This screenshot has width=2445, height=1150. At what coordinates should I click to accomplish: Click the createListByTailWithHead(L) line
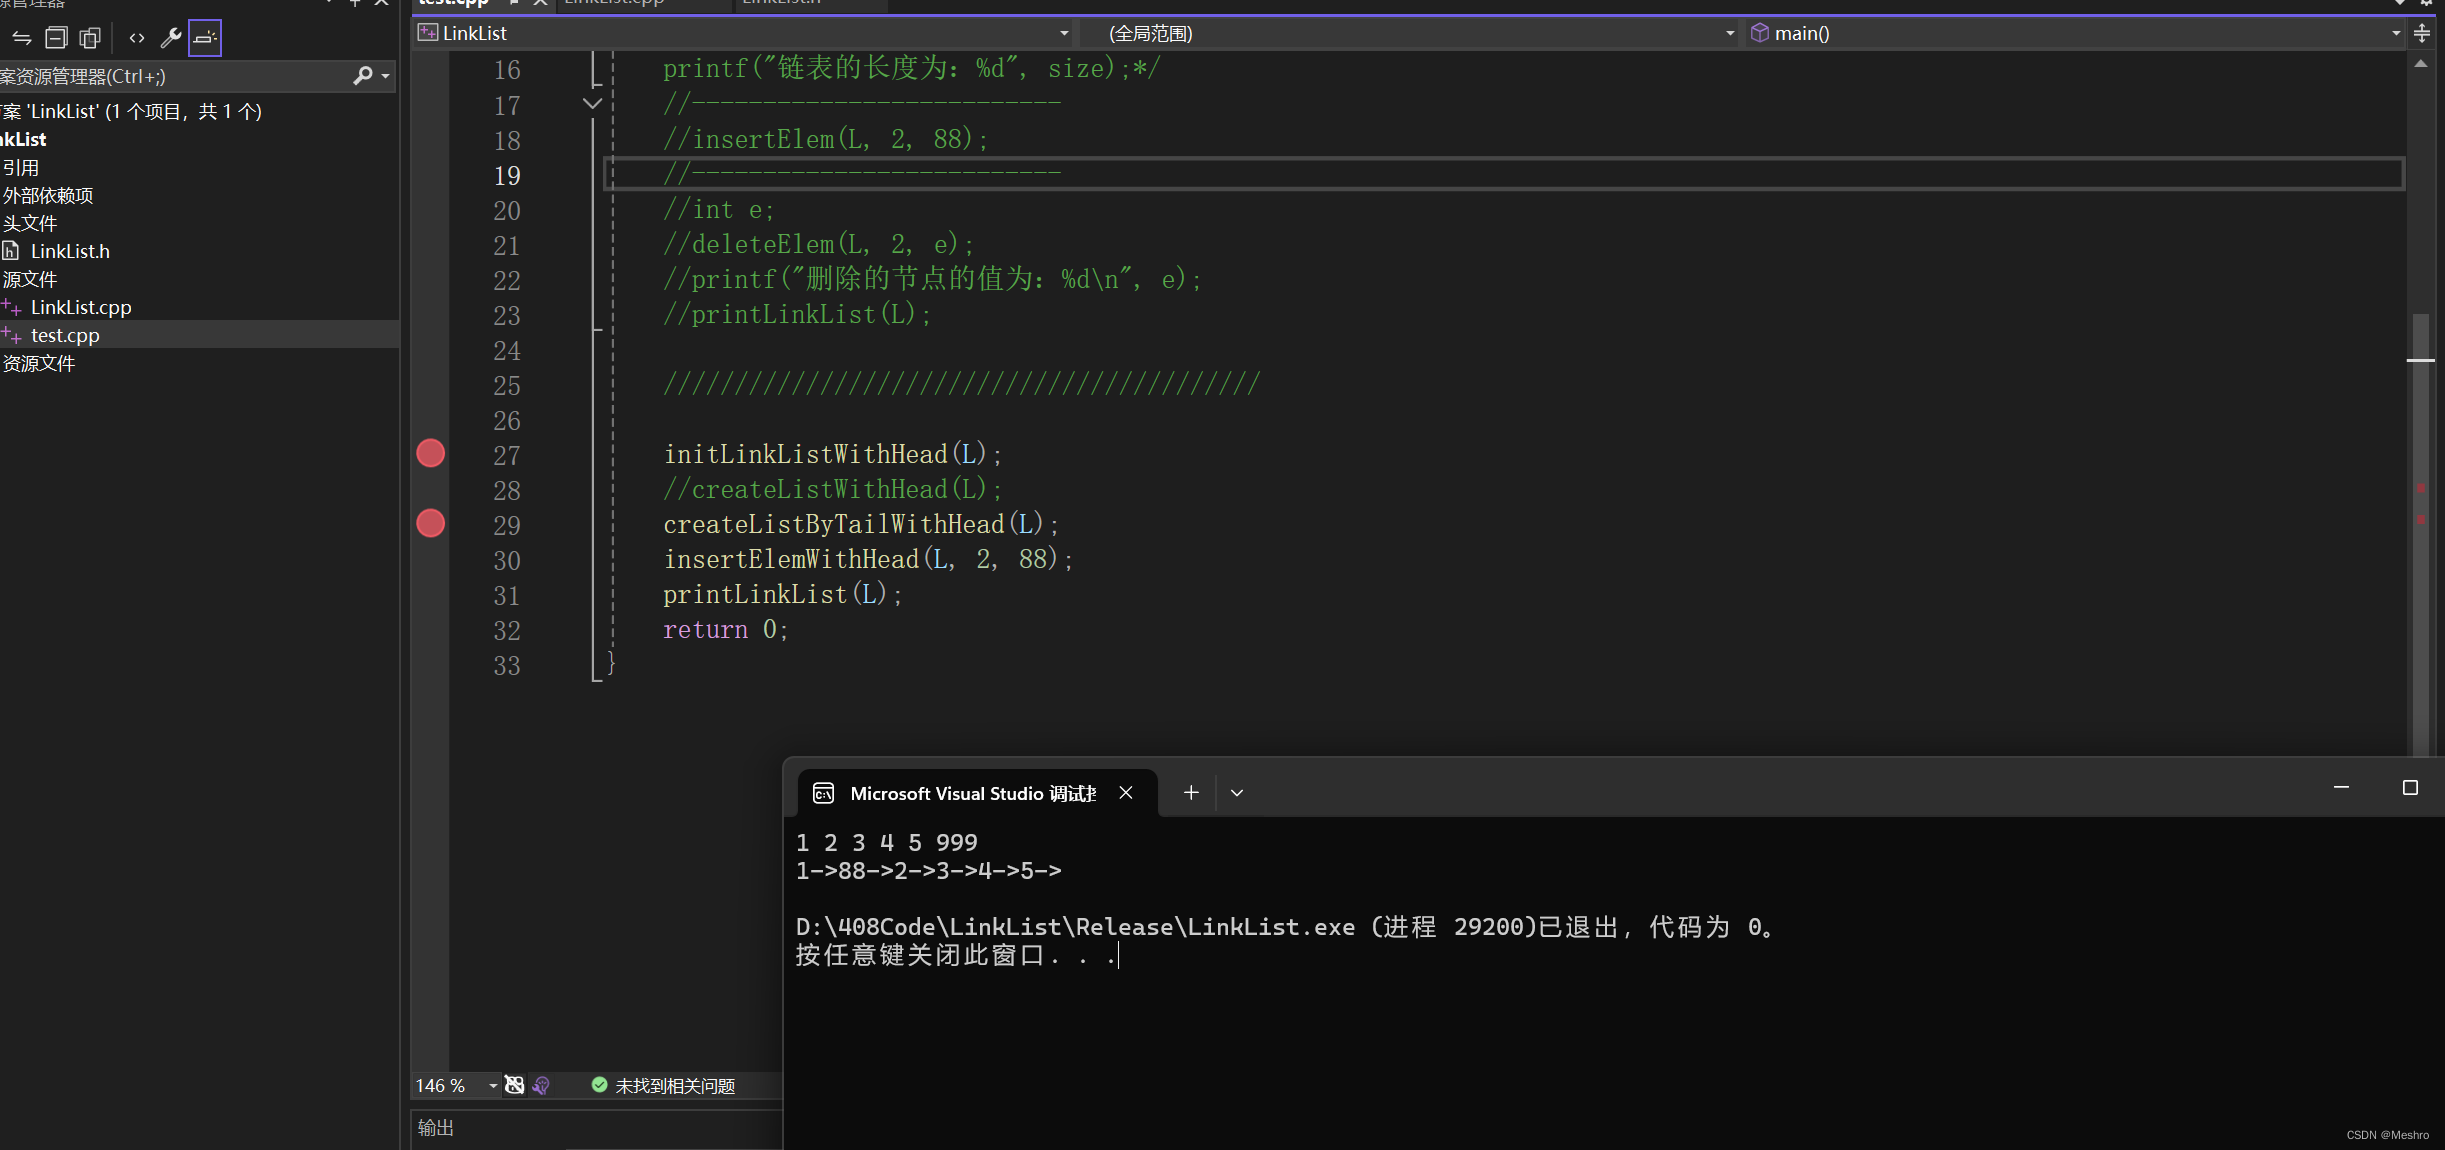point(861,524)
